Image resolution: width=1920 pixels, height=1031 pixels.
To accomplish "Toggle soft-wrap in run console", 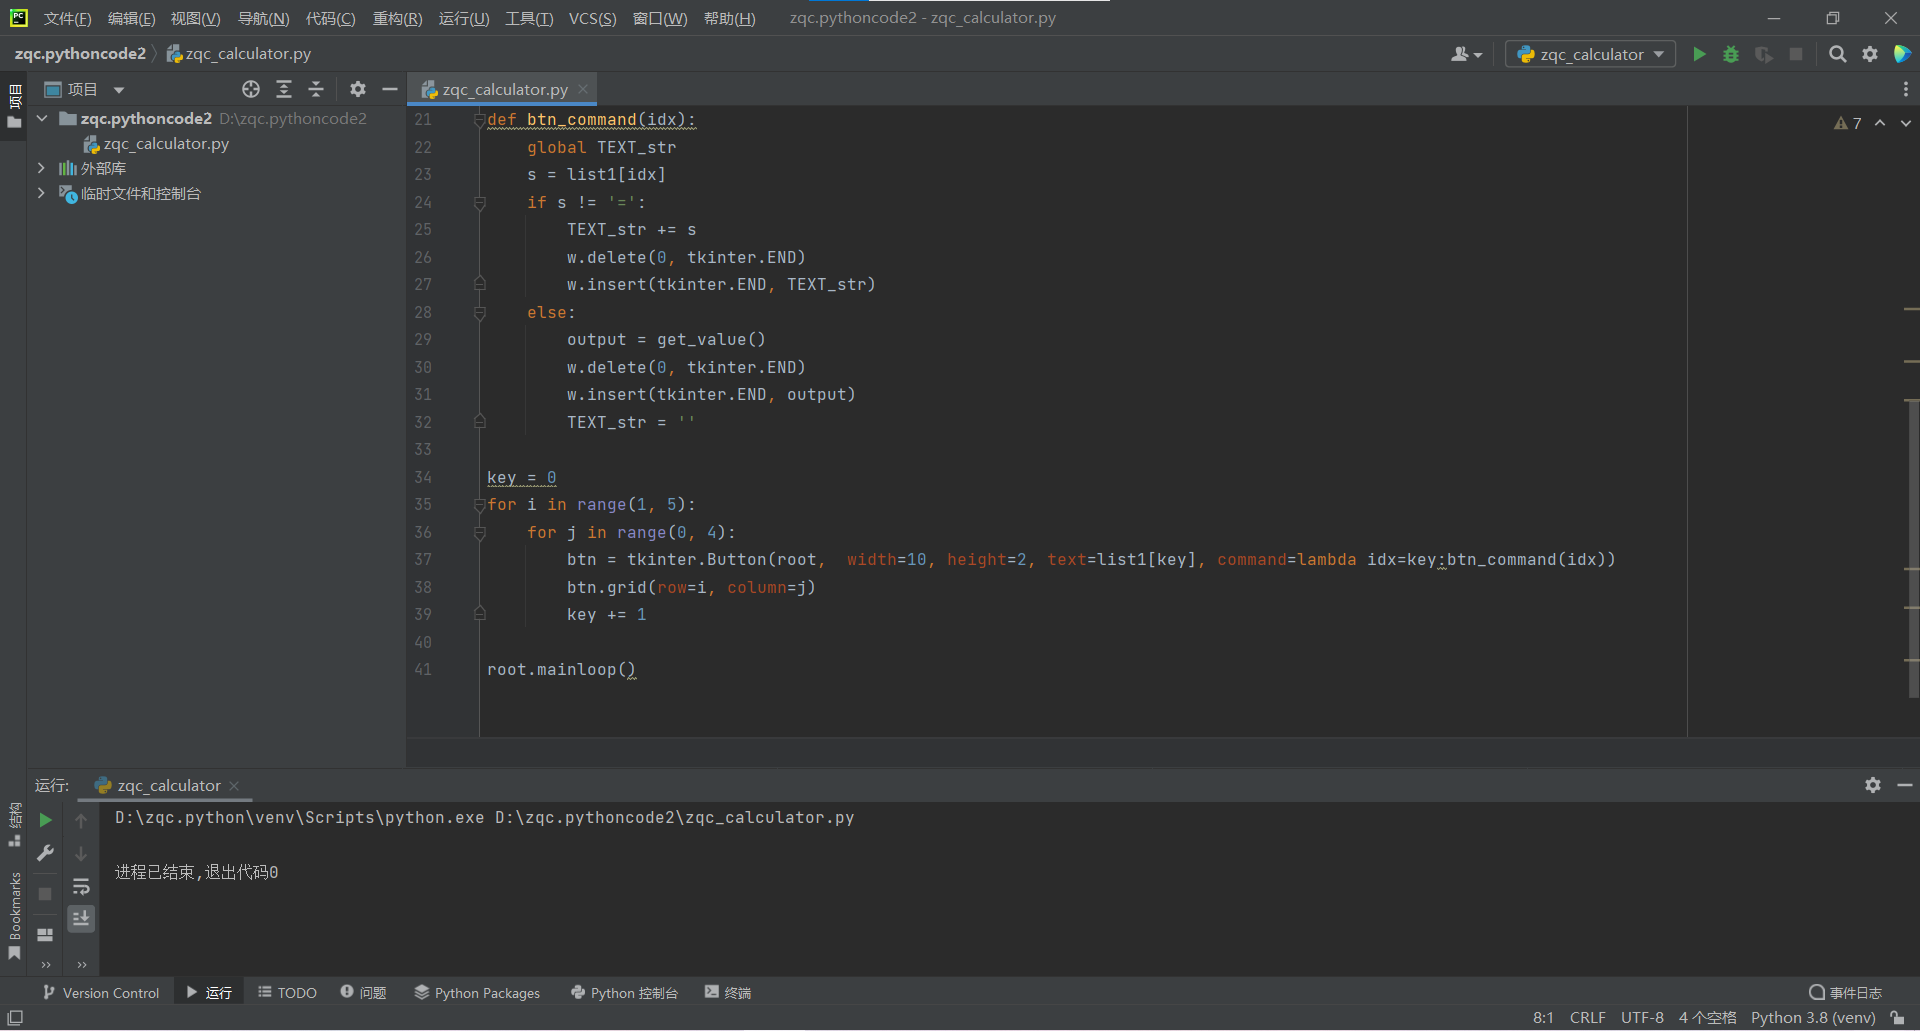I will (81, 887).
